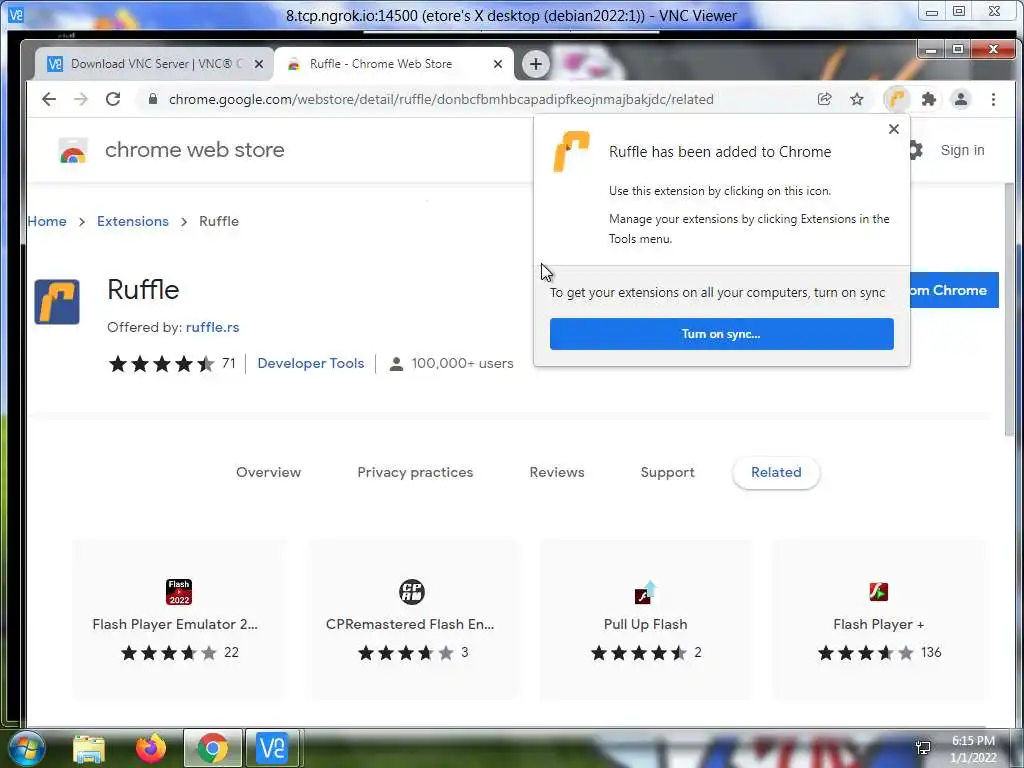Open Developer Tools category link
The height and width of the screenshot is (768, 1024).
(311, 363)
